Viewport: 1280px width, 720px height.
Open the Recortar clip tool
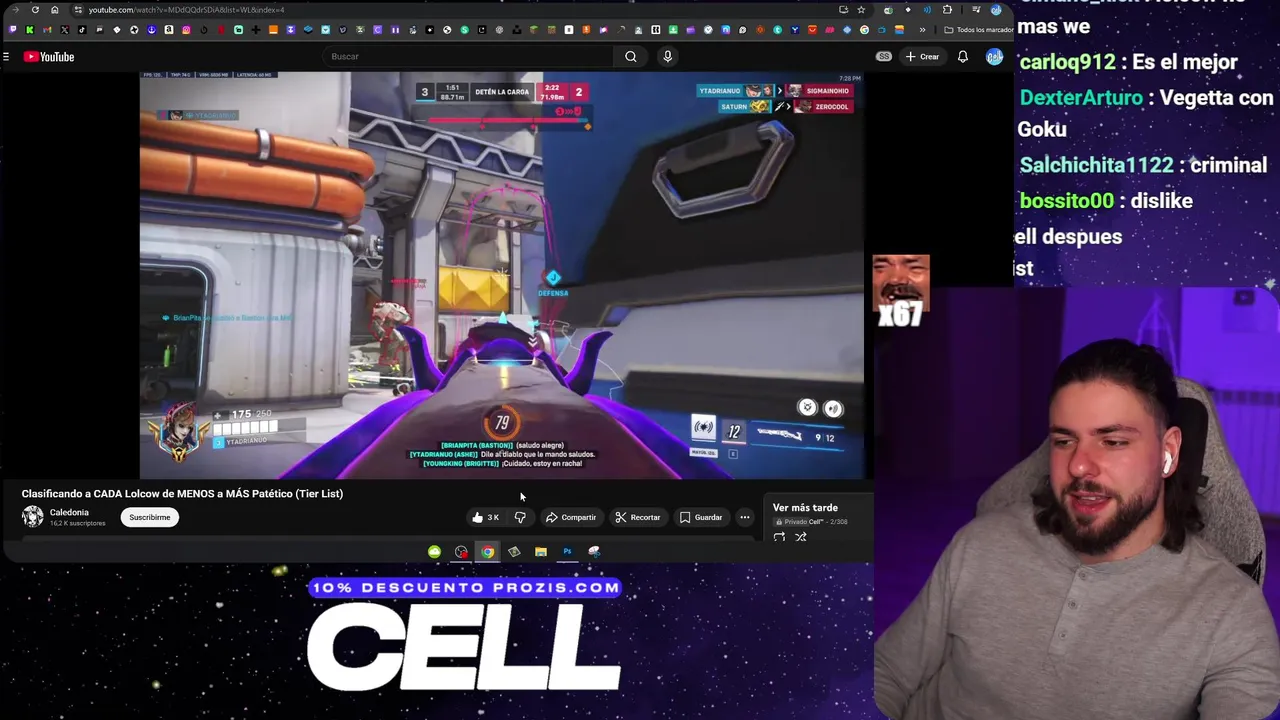point(638,517)
